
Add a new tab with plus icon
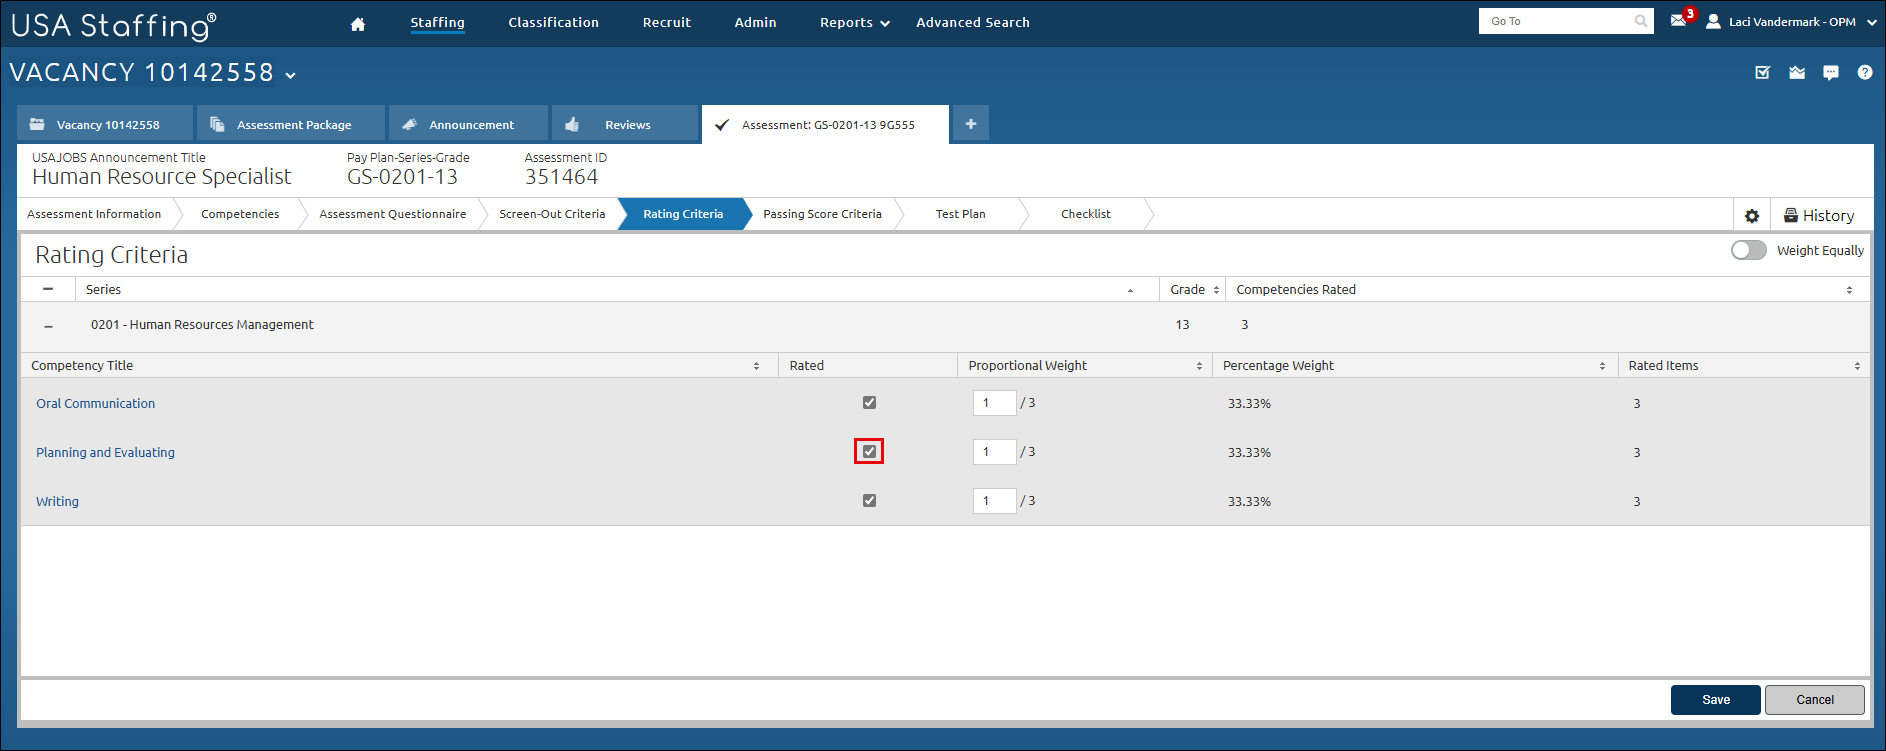coord(970,124)
